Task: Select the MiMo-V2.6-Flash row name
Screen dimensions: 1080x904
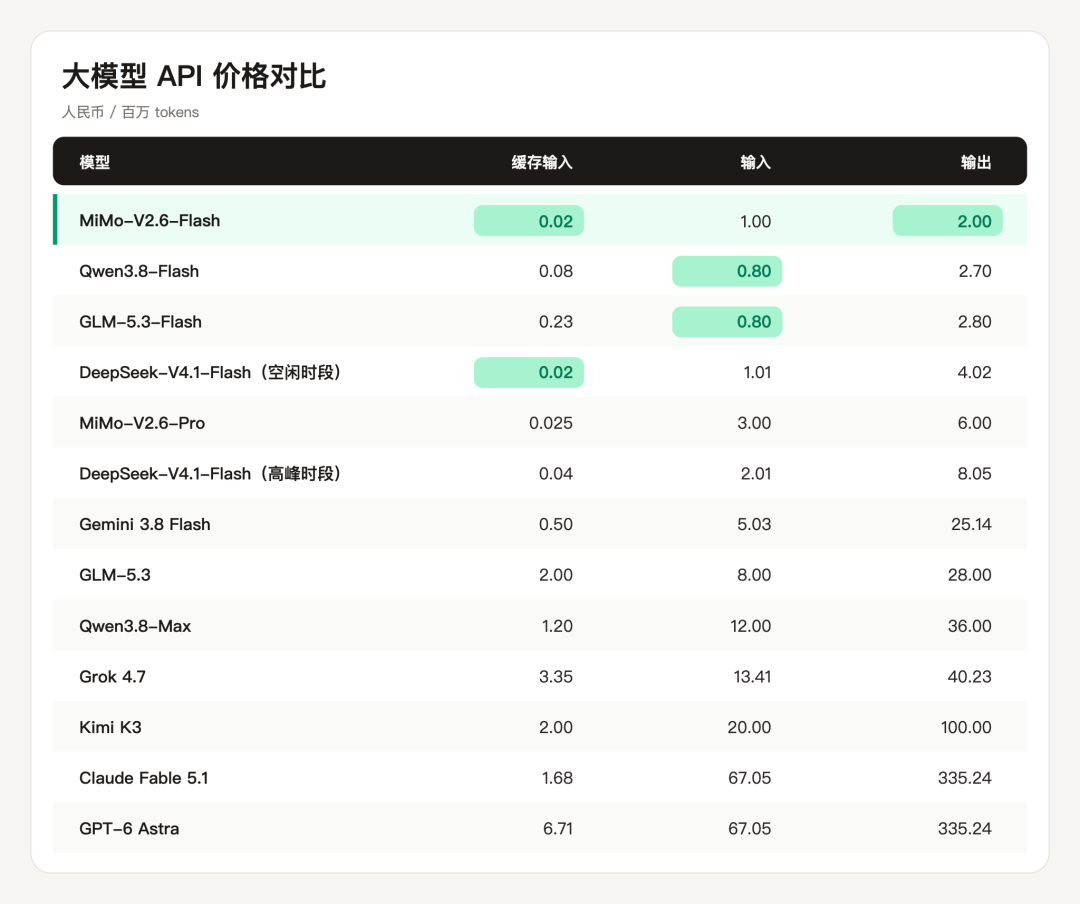Action: 149,220
